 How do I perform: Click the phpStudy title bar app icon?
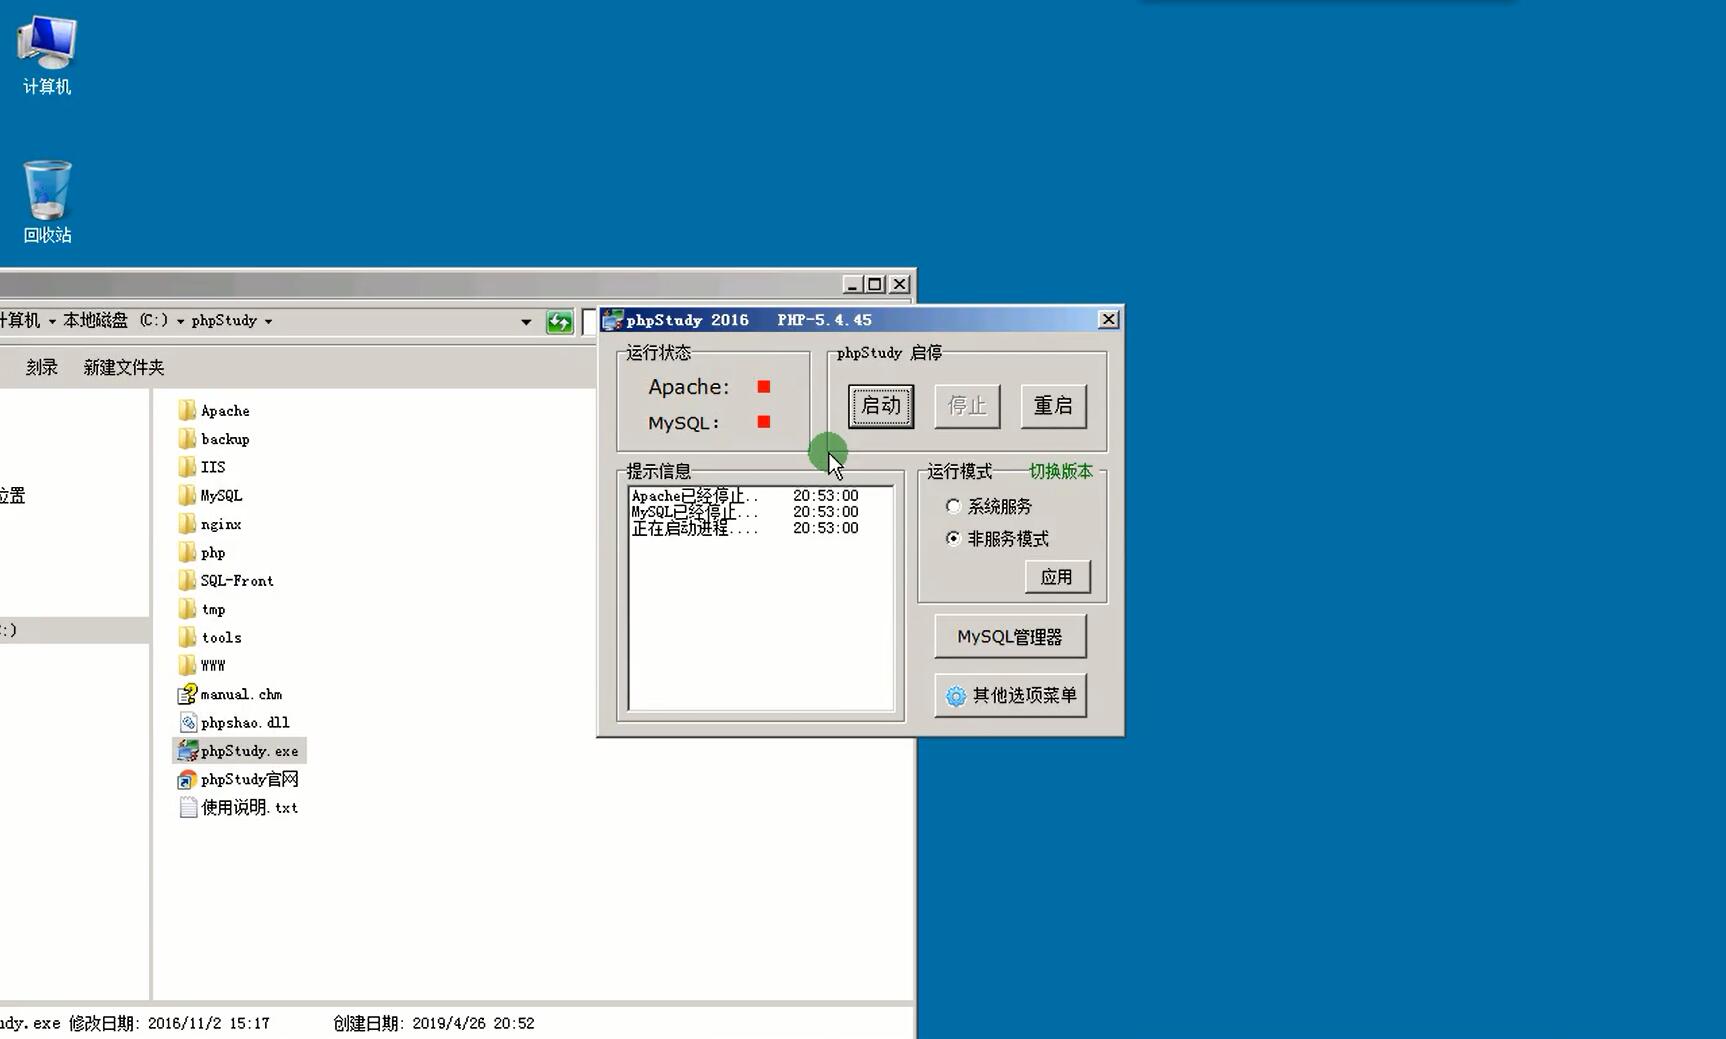coord(612,320)
